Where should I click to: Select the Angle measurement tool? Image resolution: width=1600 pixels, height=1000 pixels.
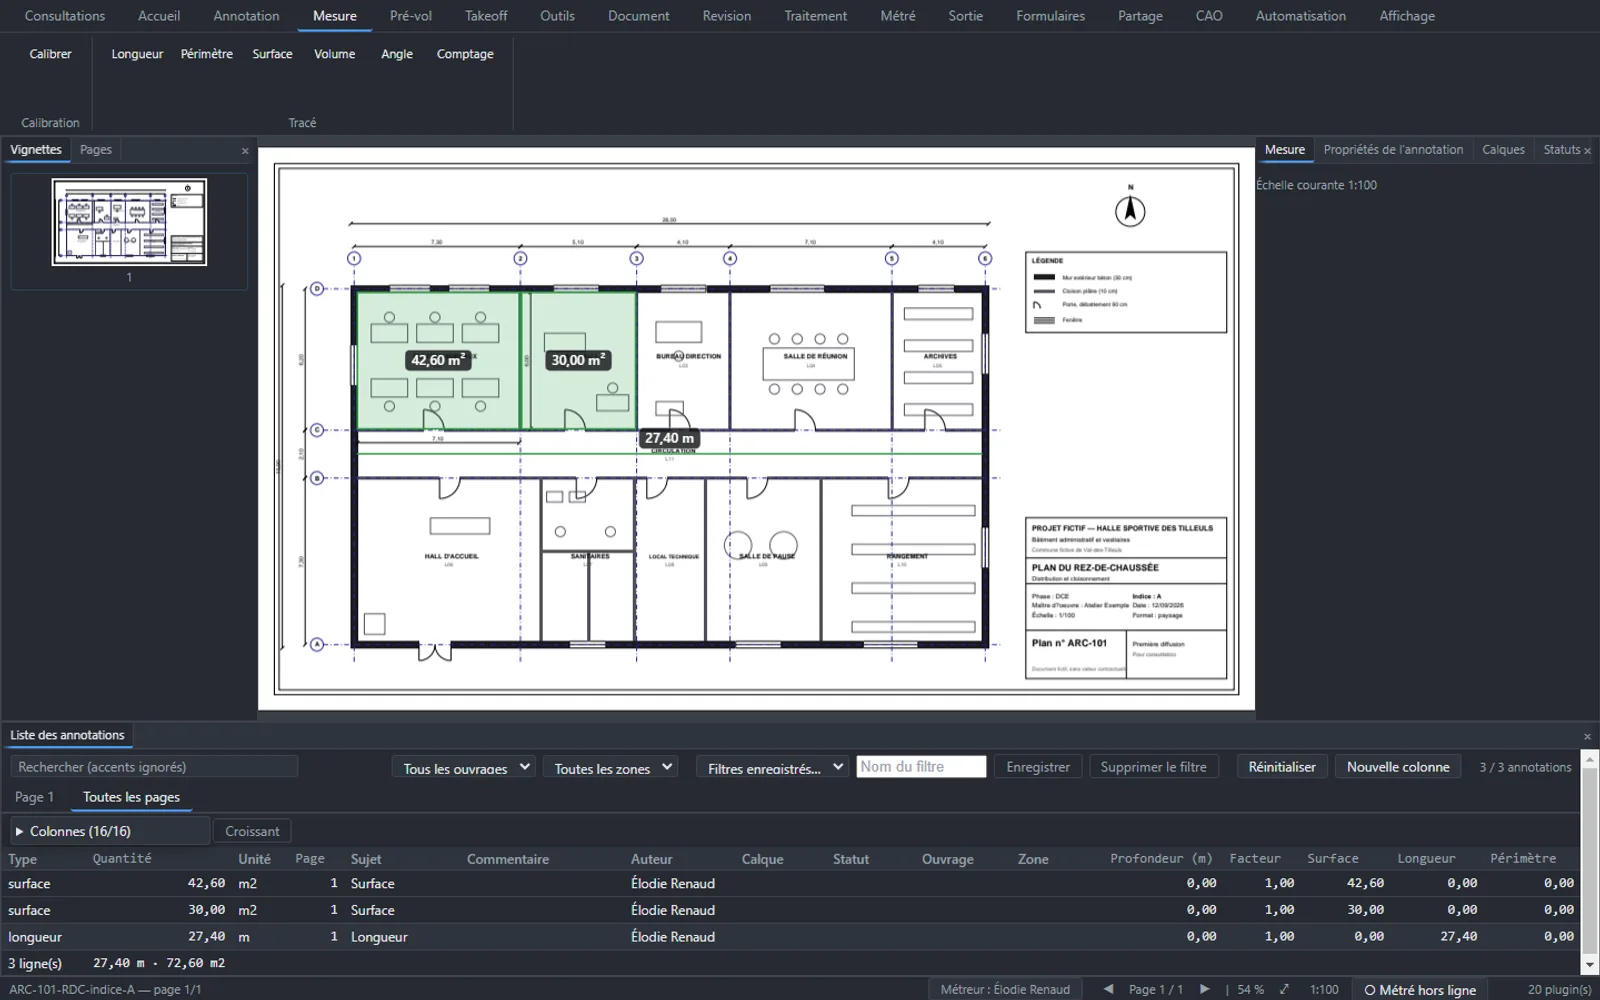tap(397, 54)
